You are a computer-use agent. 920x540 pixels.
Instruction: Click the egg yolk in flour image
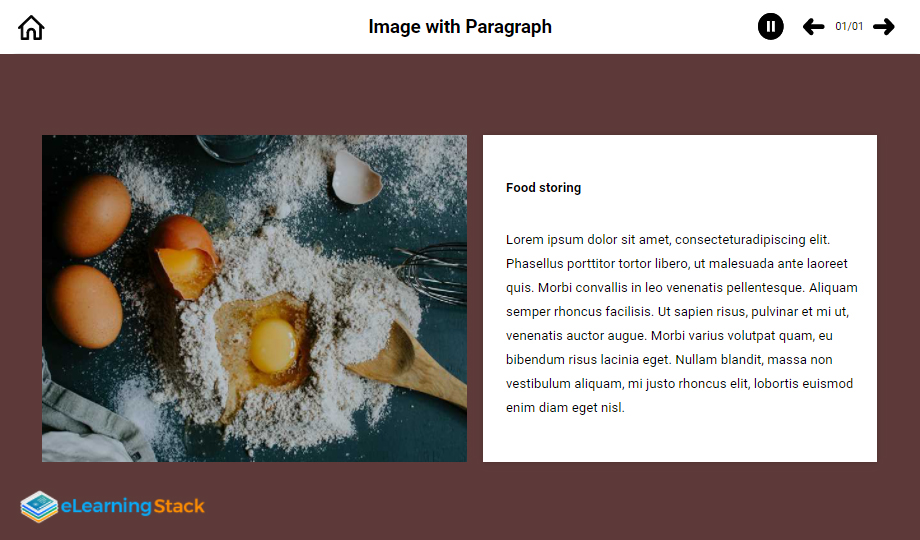click(273, 345)
